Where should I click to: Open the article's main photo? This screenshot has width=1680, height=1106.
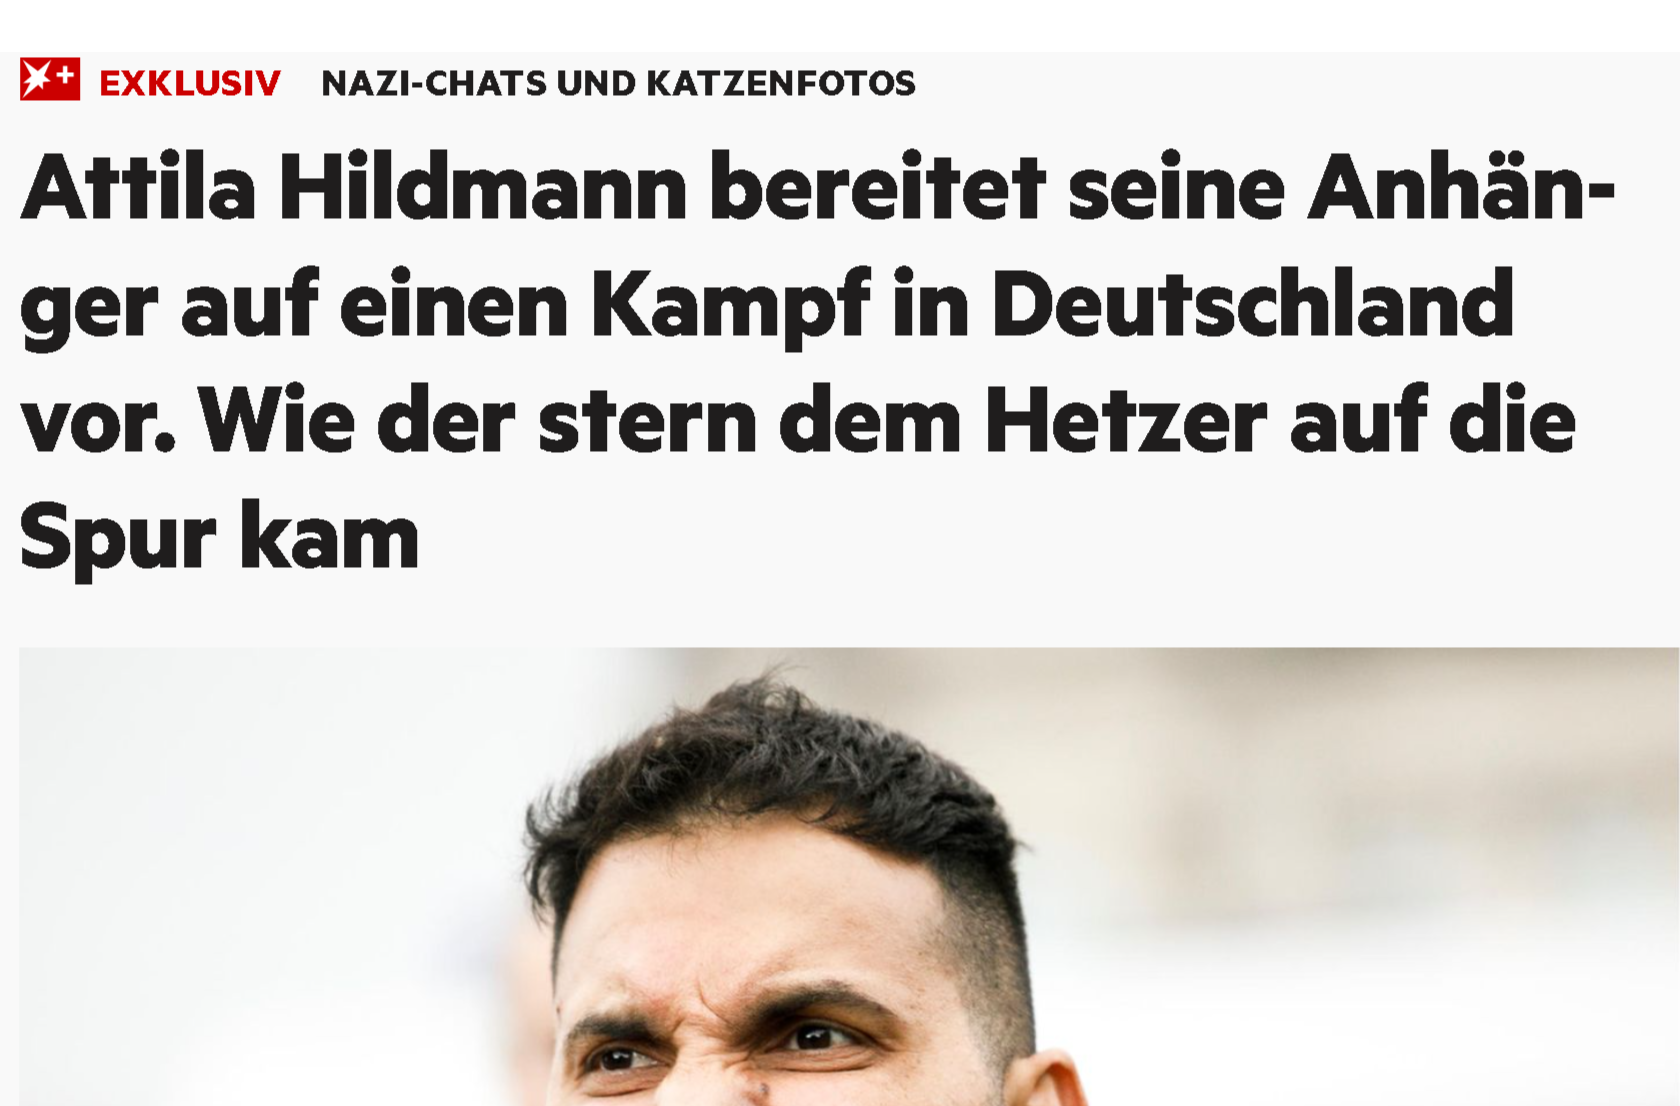[x=849, y=876]
